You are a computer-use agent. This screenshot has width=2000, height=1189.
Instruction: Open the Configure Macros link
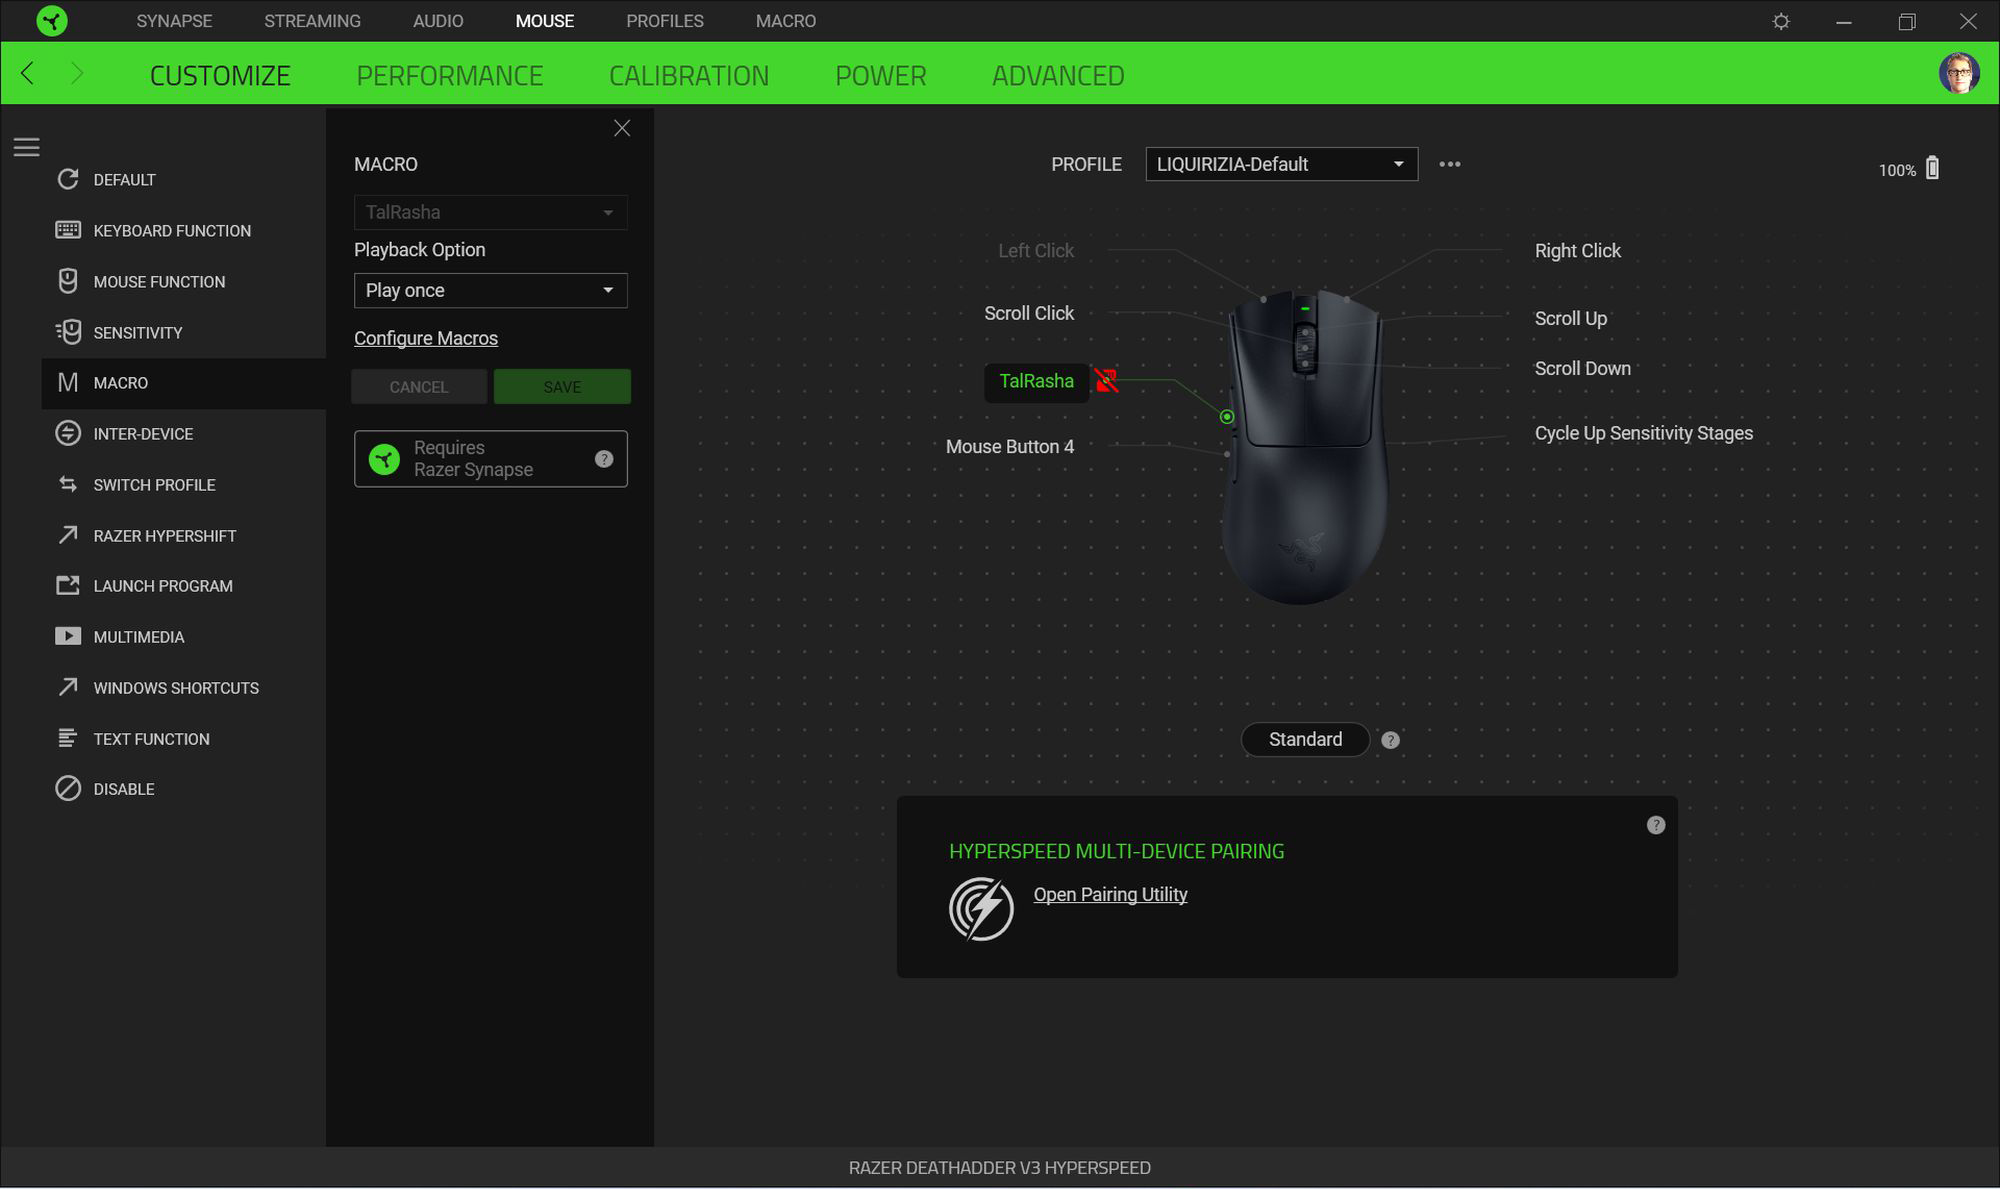(426, 338)
